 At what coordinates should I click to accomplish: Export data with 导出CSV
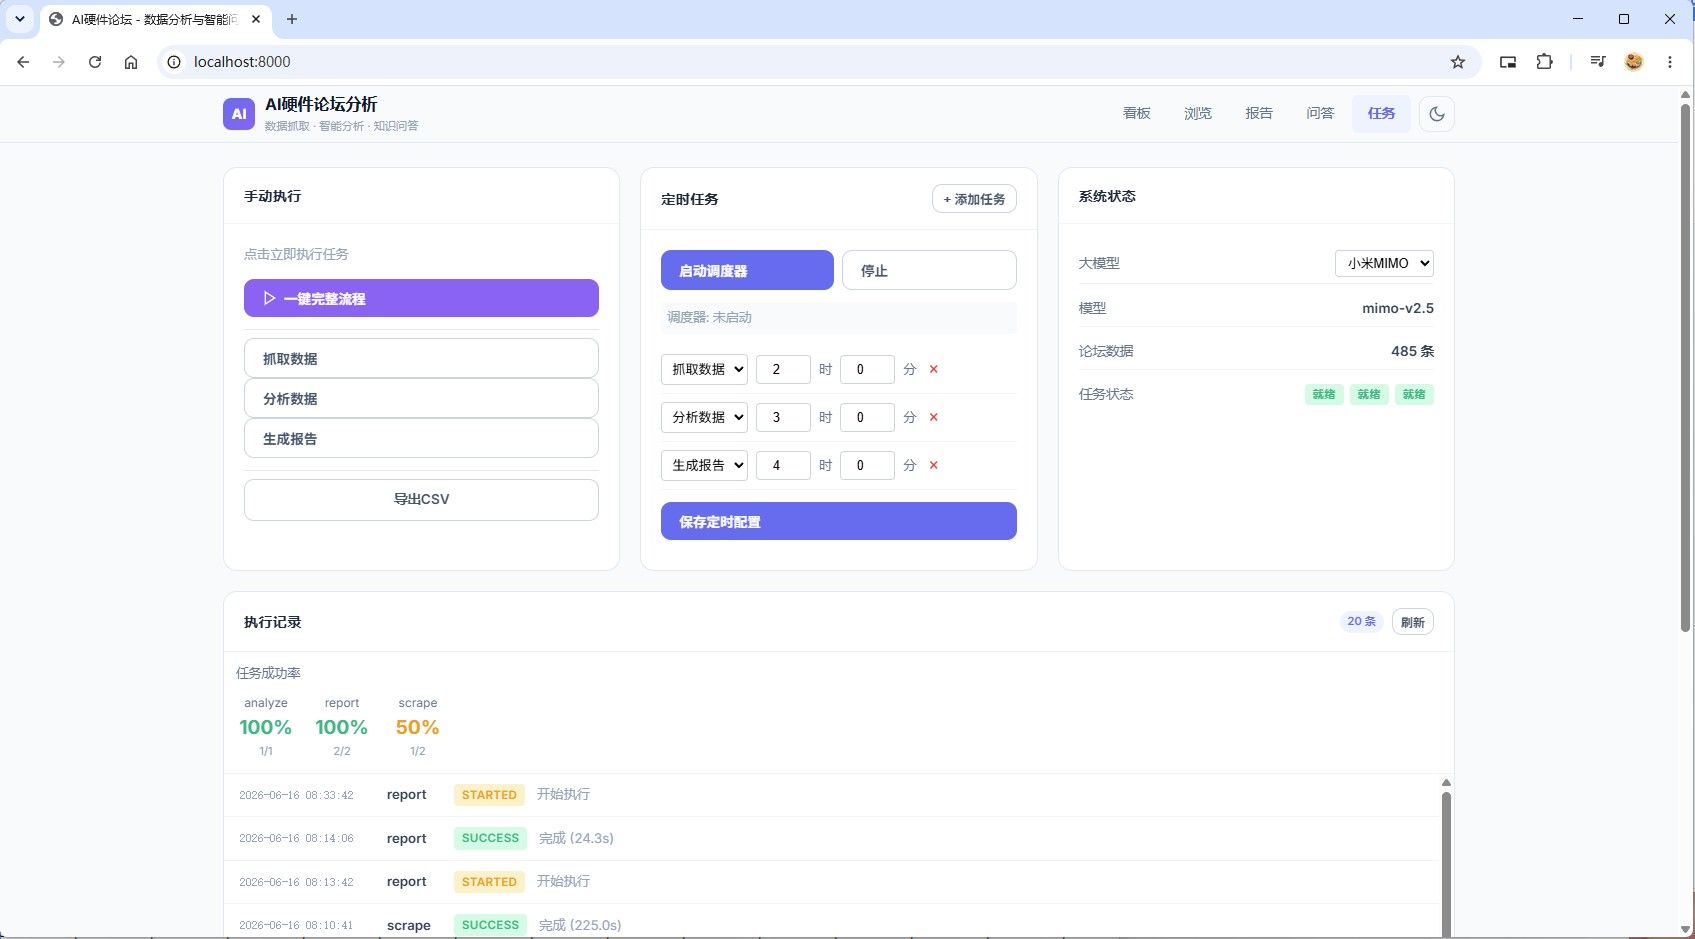[421, 499]
